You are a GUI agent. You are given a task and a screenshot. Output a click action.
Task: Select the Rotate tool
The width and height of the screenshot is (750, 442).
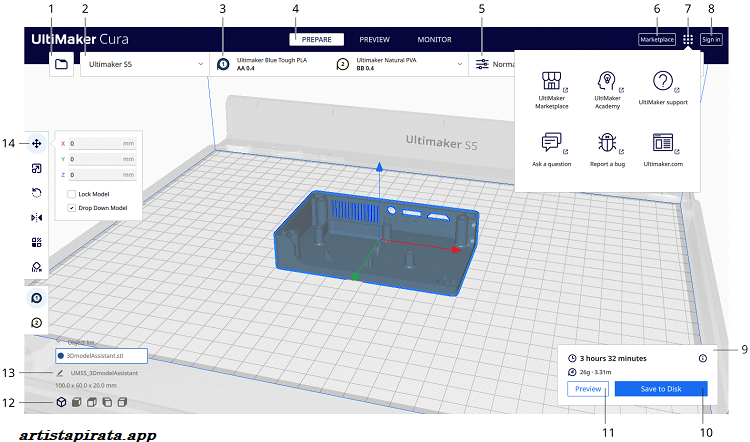point(36,193)
